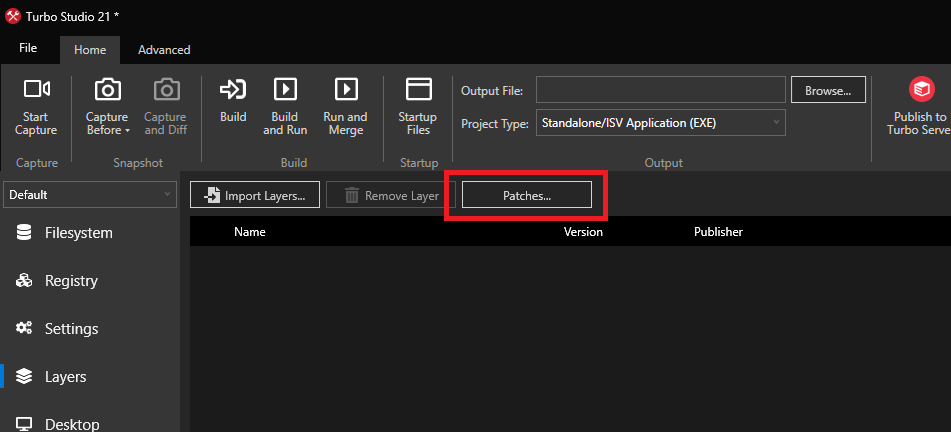Viewport: 951px width, 432px height.
Task: Click the Publish to Turbo Server icon
Action: (x=921, y=89)
